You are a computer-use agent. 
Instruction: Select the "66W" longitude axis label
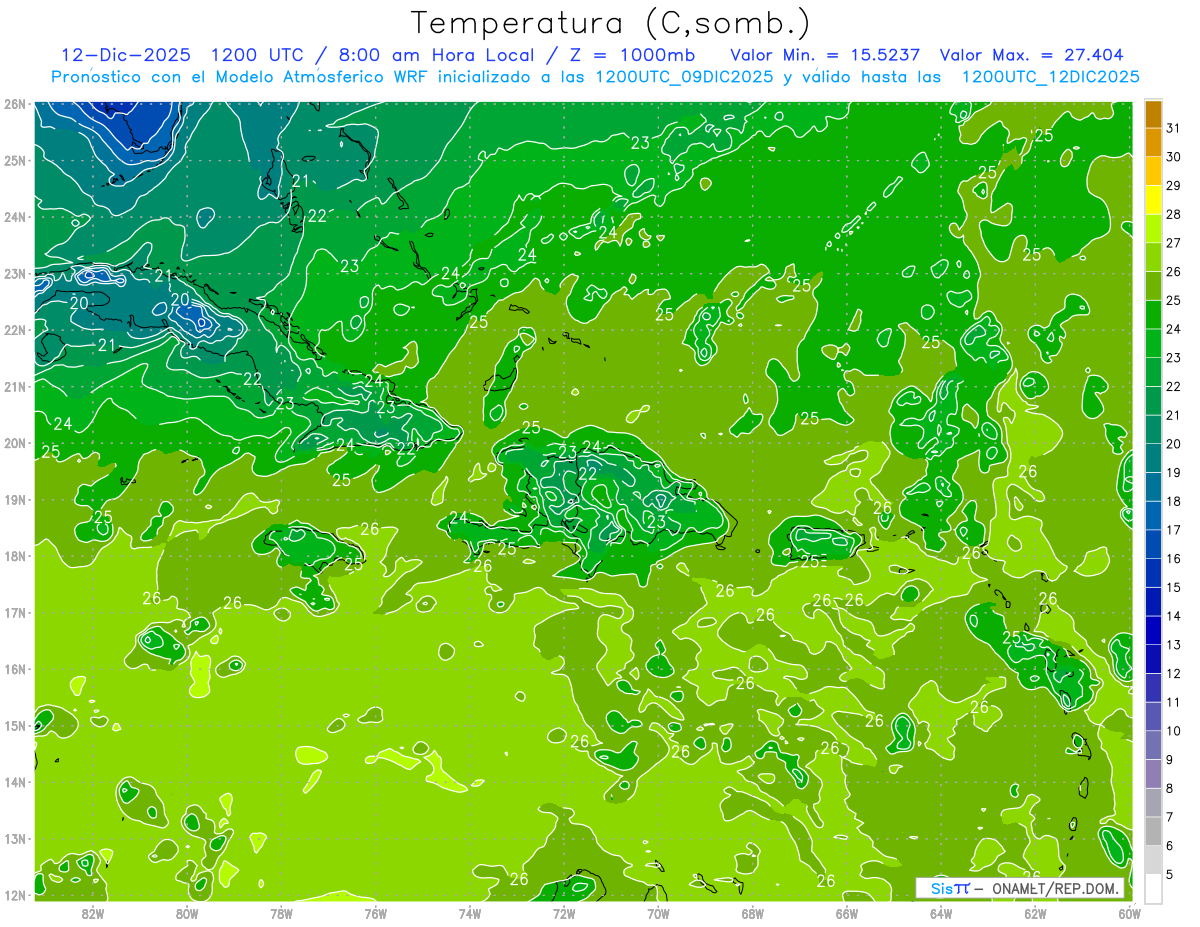tap(847, 913)
